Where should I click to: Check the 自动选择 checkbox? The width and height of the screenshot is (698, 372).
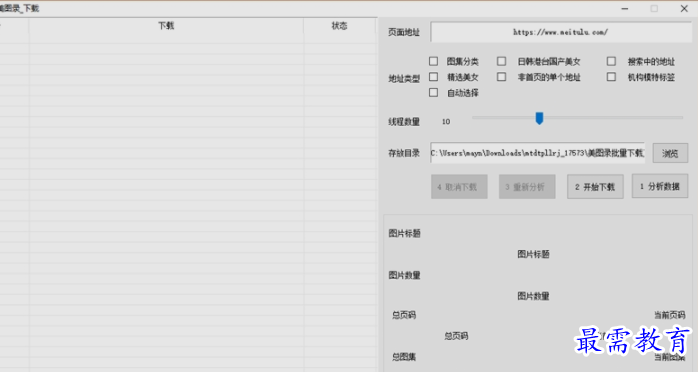434,93
